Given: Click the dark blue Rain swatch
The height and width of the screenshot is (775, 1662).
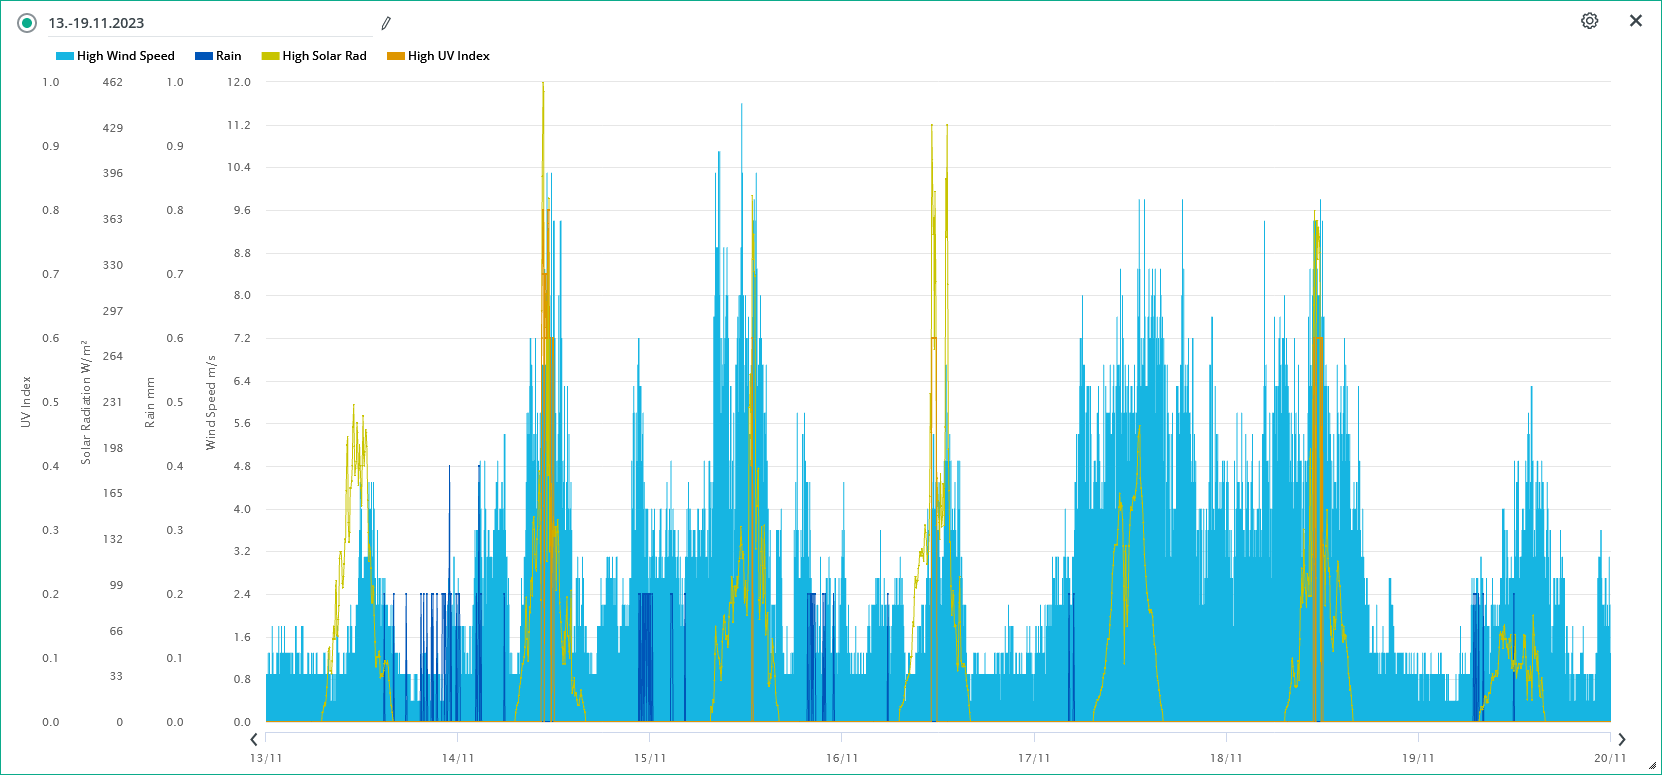Looking at the screenshot, I should 203,56.
